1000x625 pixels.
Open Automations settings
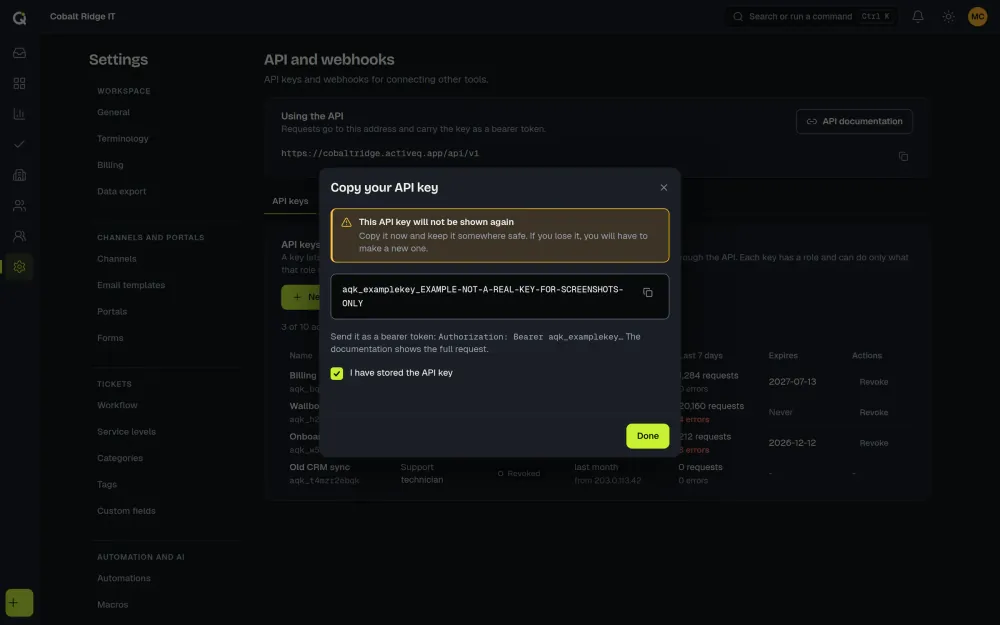point(124,578)
